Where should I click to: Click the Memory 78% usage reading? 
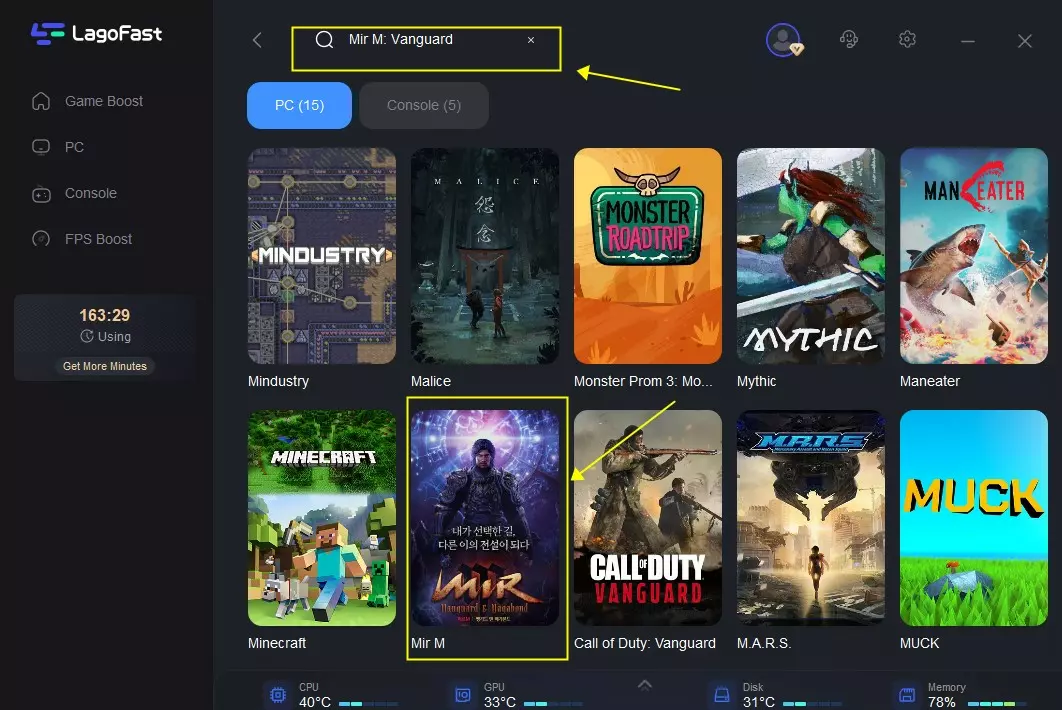coord(941,702)
